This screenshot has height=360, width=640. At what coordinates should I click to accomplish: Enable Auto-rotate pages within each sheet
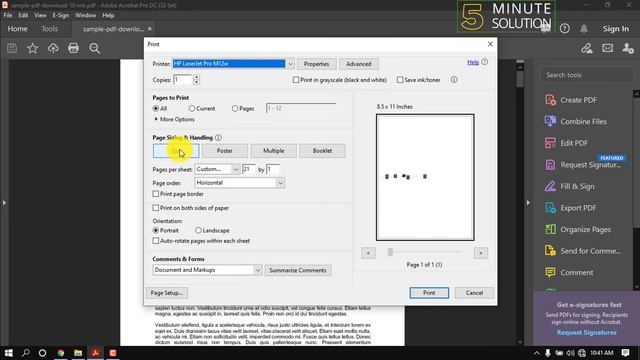tap(156, 241)
